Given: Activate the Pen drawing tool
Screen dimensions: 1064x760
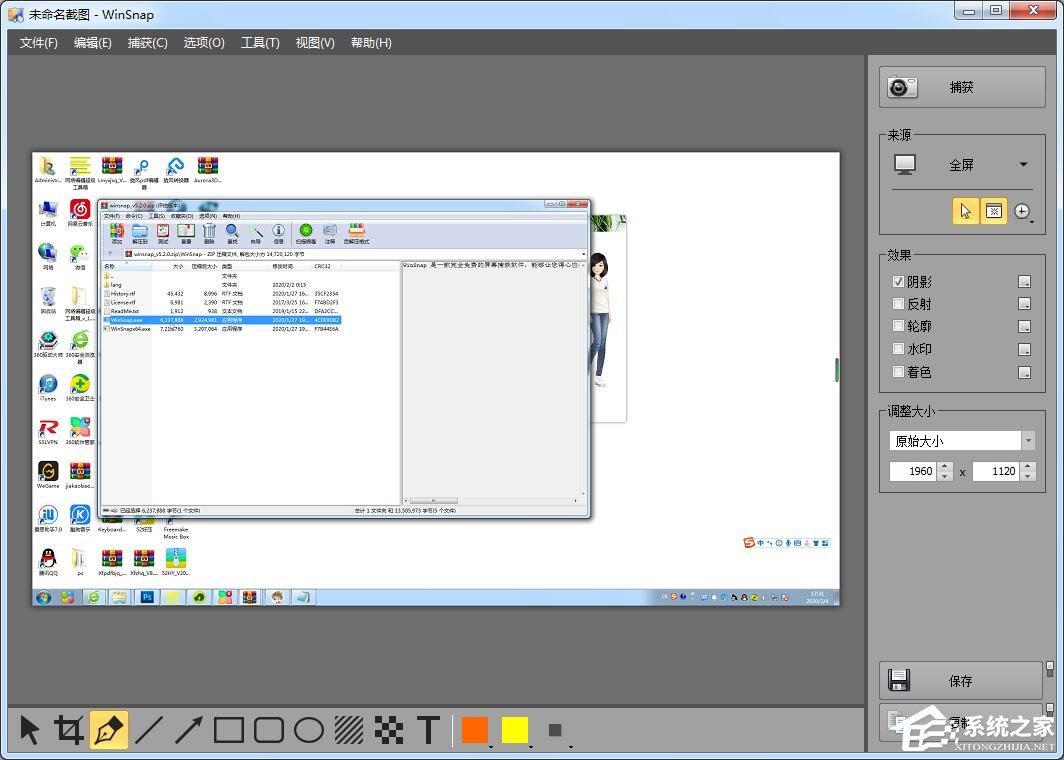Looking at the screenshot, I should [108, 730].
